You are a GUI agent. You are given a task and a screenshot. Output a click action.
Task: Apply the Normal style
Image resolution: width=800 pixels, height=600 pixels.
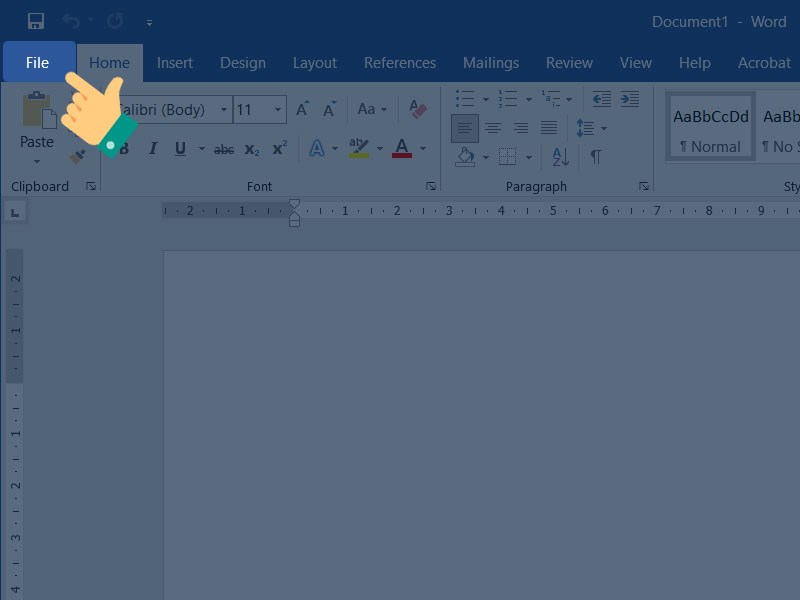[x=711, y=127]
